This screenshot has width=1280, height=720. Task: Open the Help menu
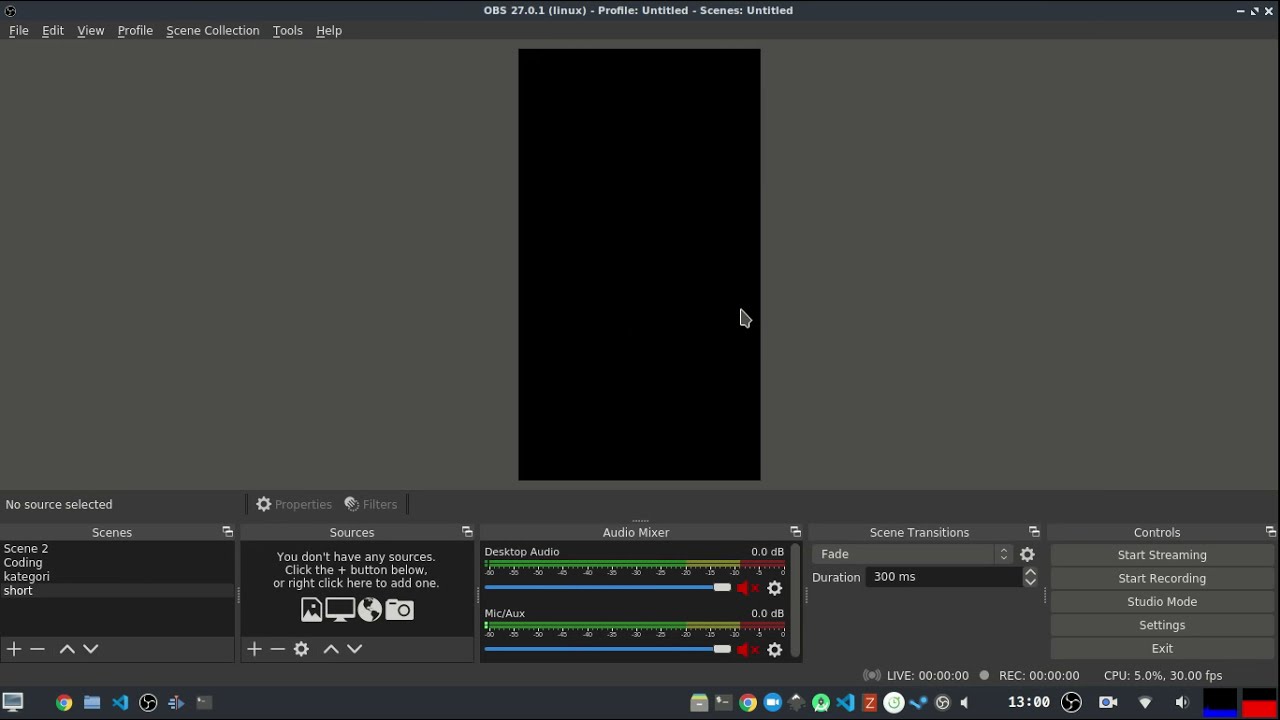[x=329, y=31]
